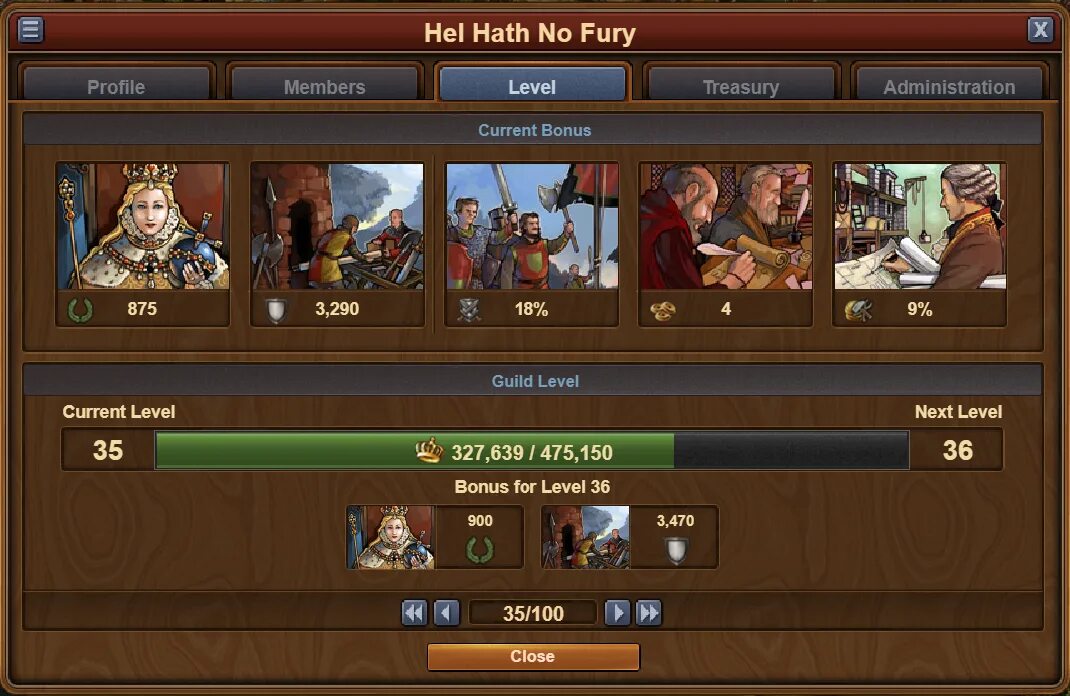Open the Treasury tab

pyautogui.click(x=741, y=85)
